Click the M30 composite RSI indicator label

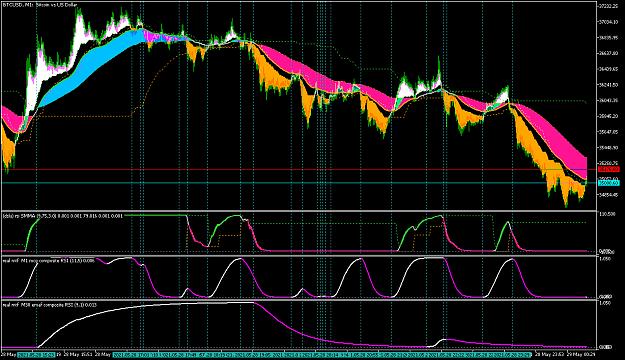pos(49,305)
